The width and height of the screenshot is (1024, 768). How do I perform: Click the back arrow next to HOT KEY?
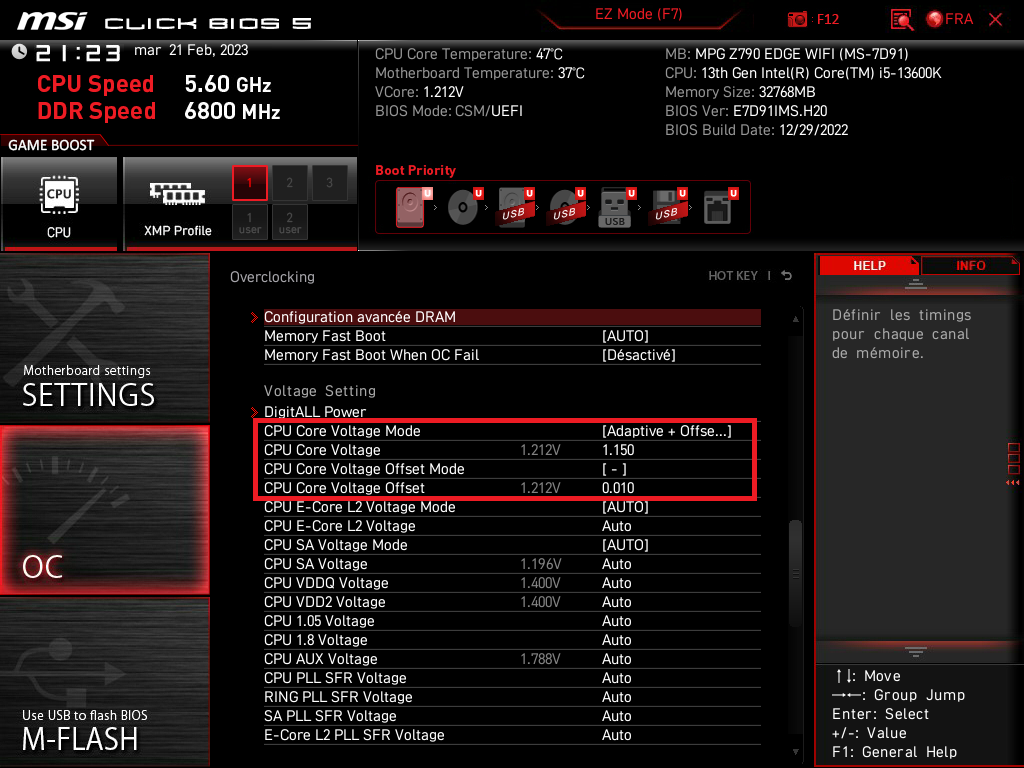point(787,276)
